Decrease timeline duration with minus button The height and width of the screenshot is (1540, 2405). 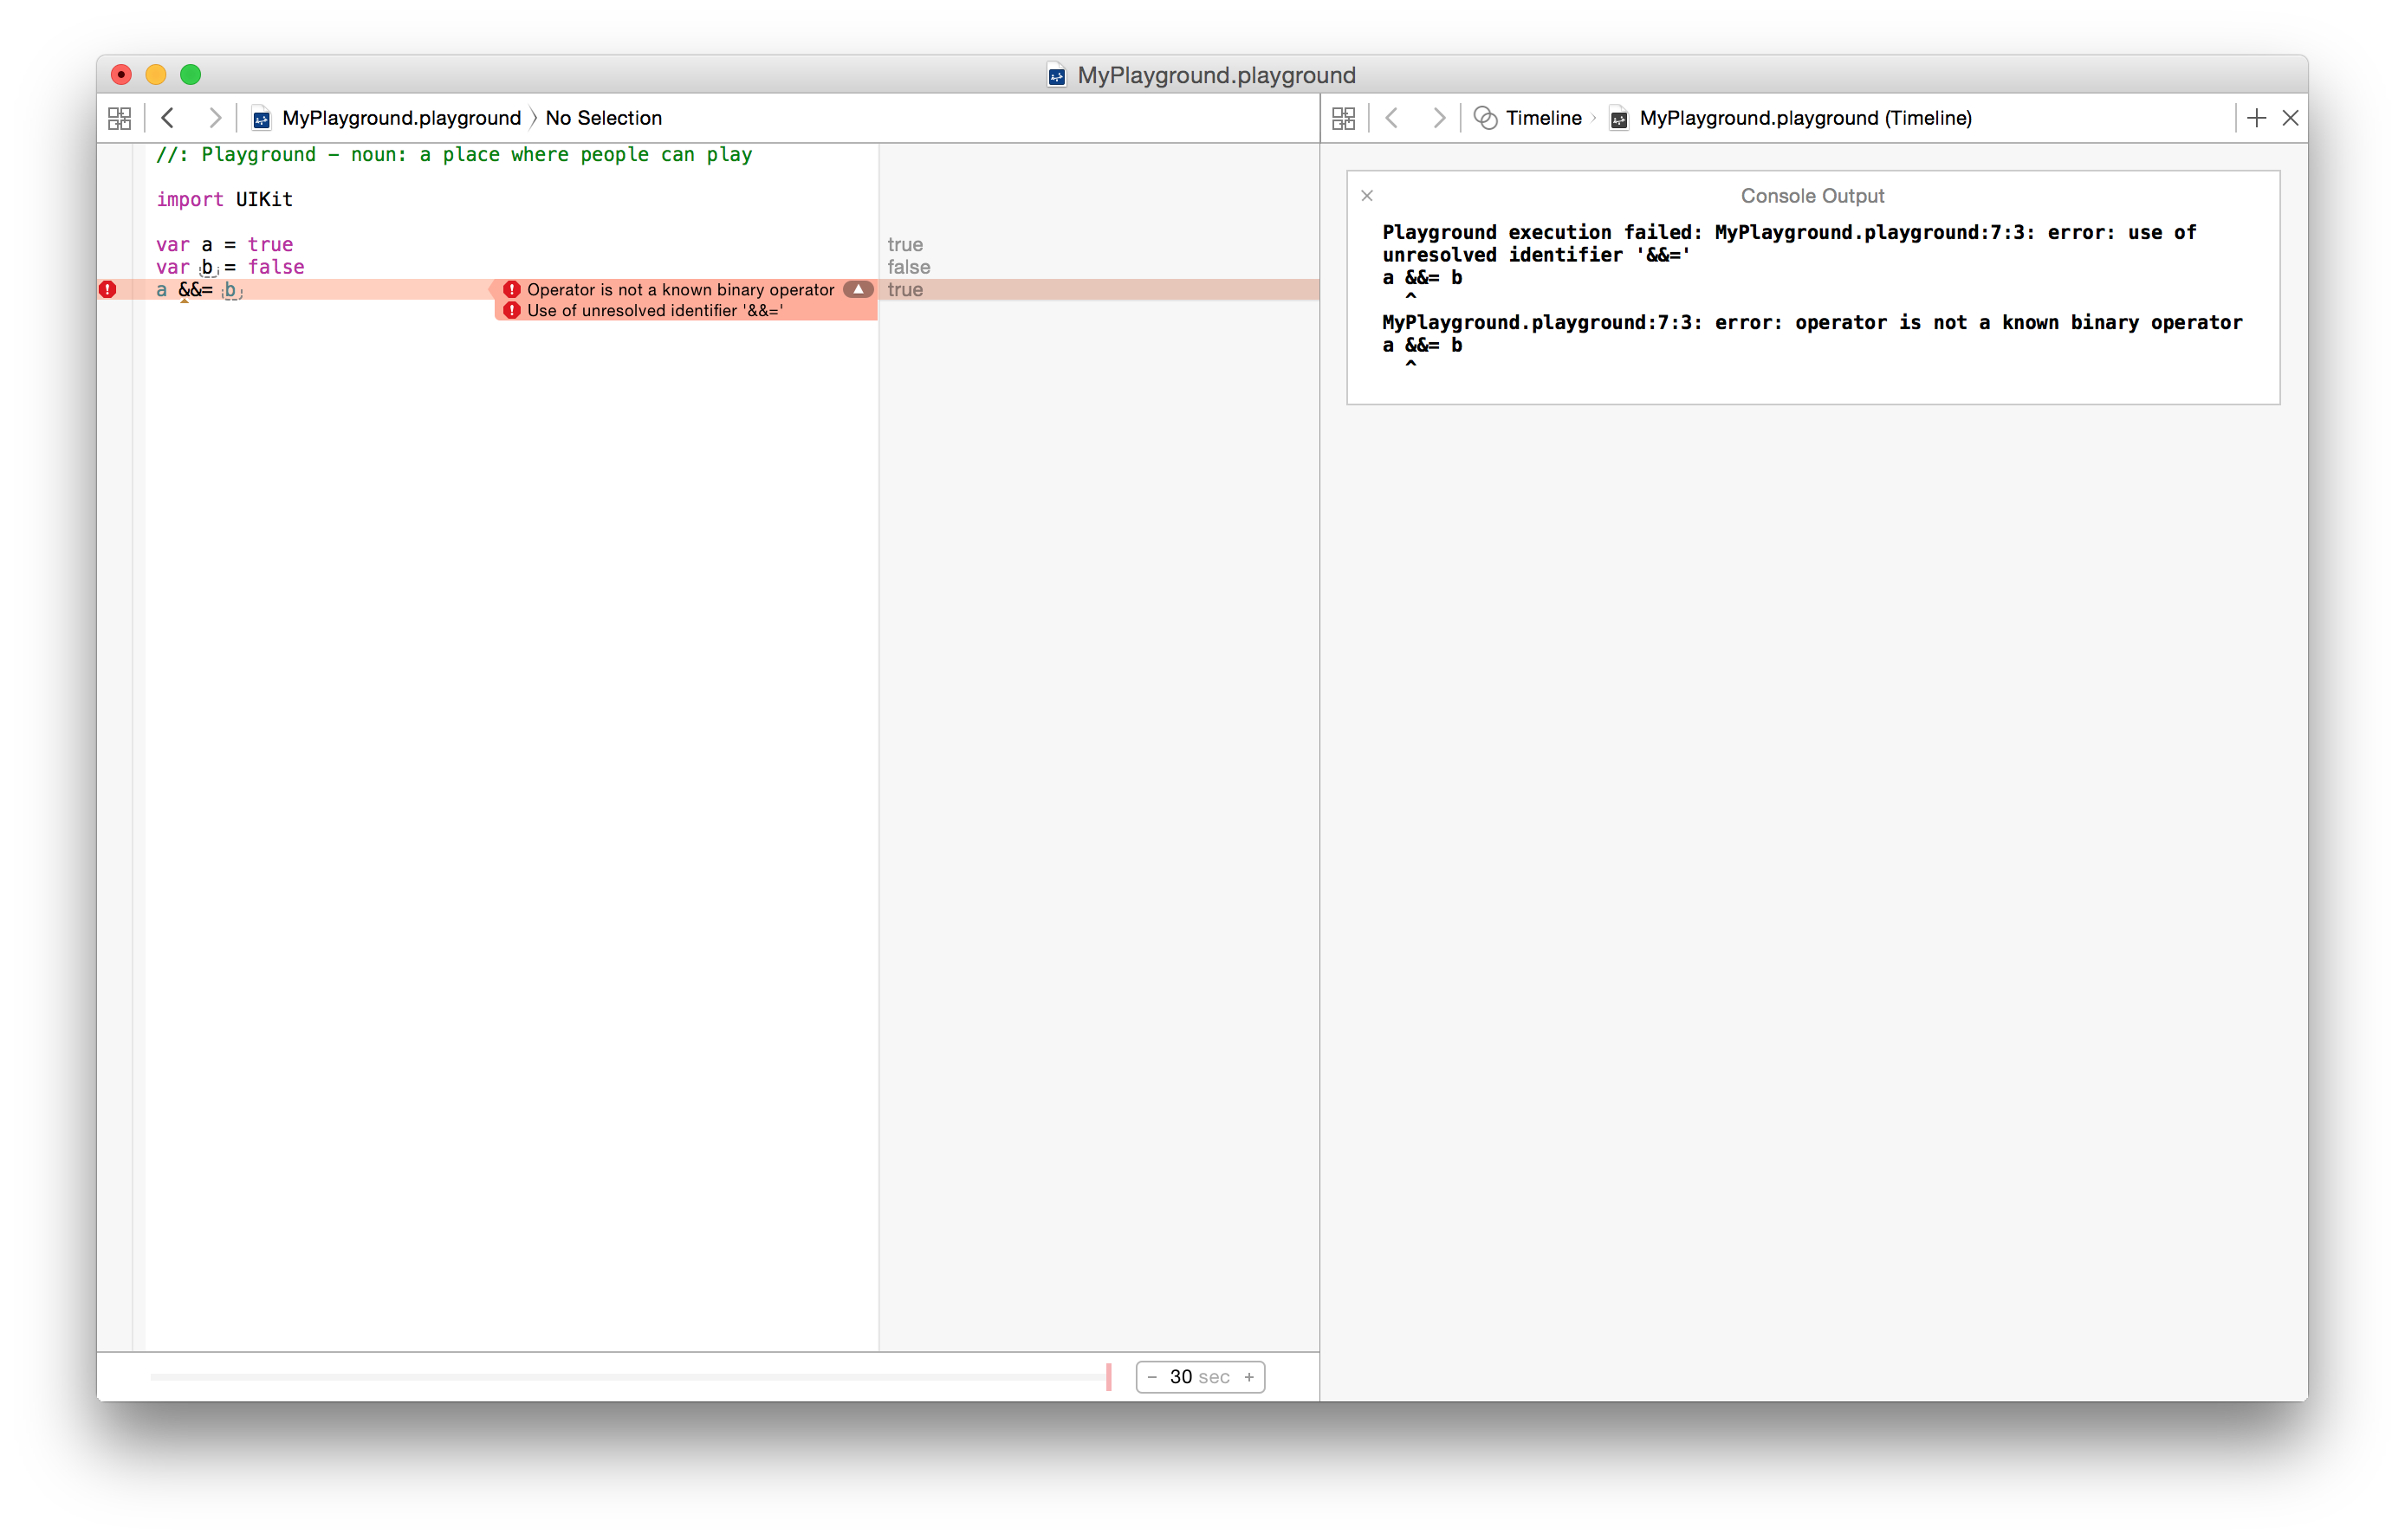pyautogui.click(x=1152, y=1377)
